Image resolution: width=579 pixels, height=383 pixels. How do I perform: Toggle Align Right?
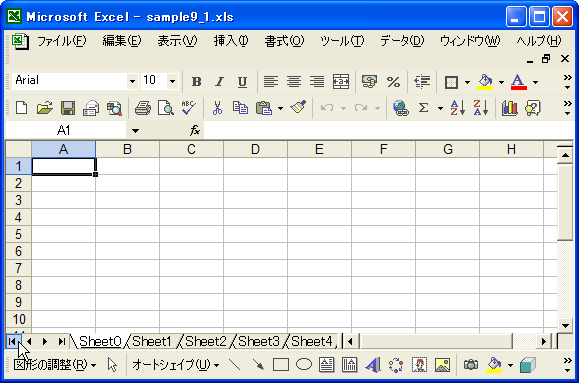pos(317,82)
